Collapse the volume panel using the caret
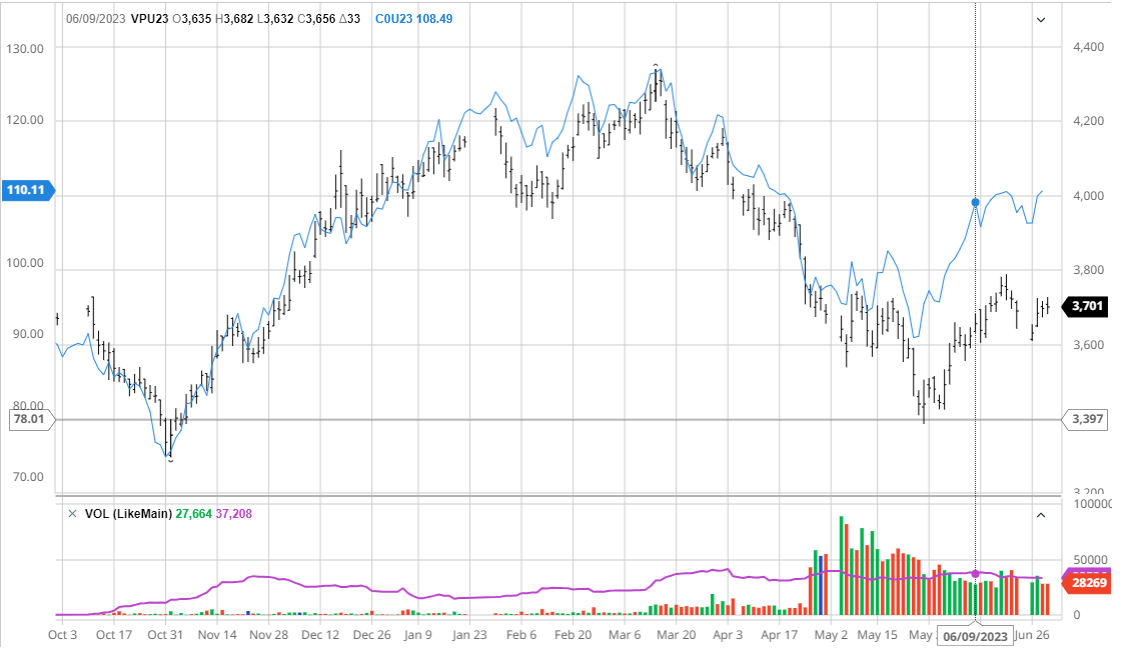Screen dimensions: 1128x662 click(1040, 514)
